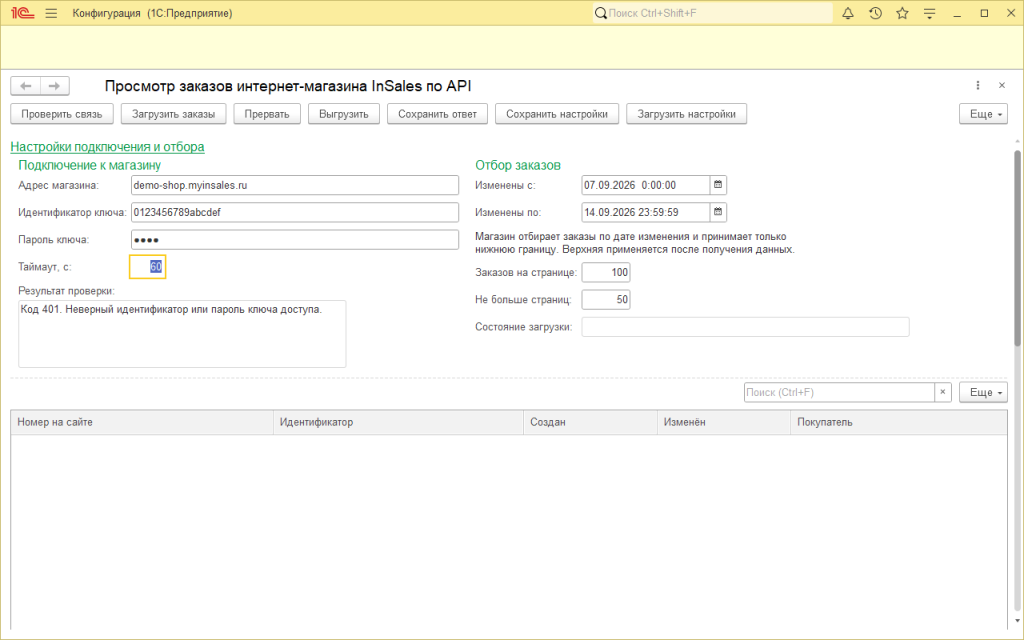
Task: Click the forward navigation arrow
Action: pos(55,86)
